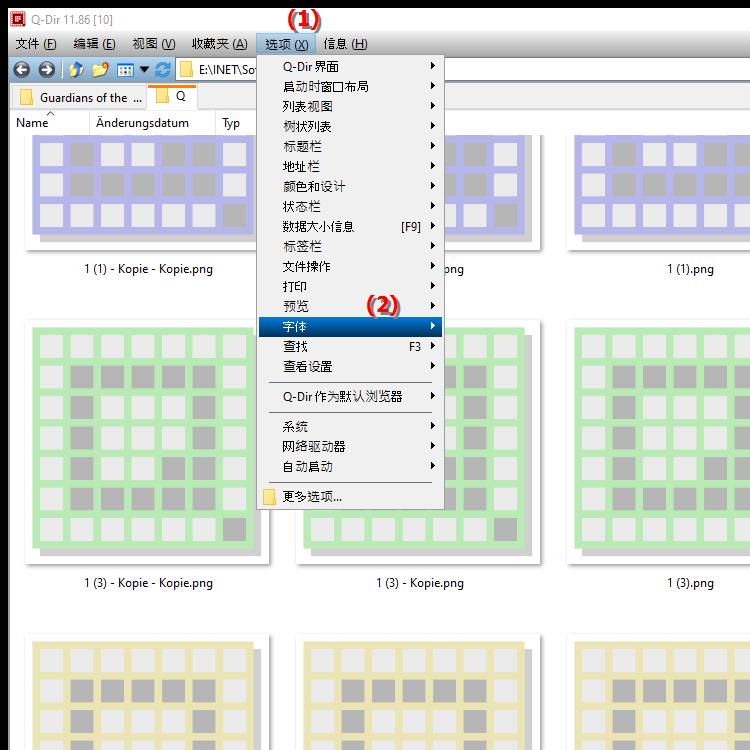Switch to the Guardians of the ... tab

tap(79, 98)
